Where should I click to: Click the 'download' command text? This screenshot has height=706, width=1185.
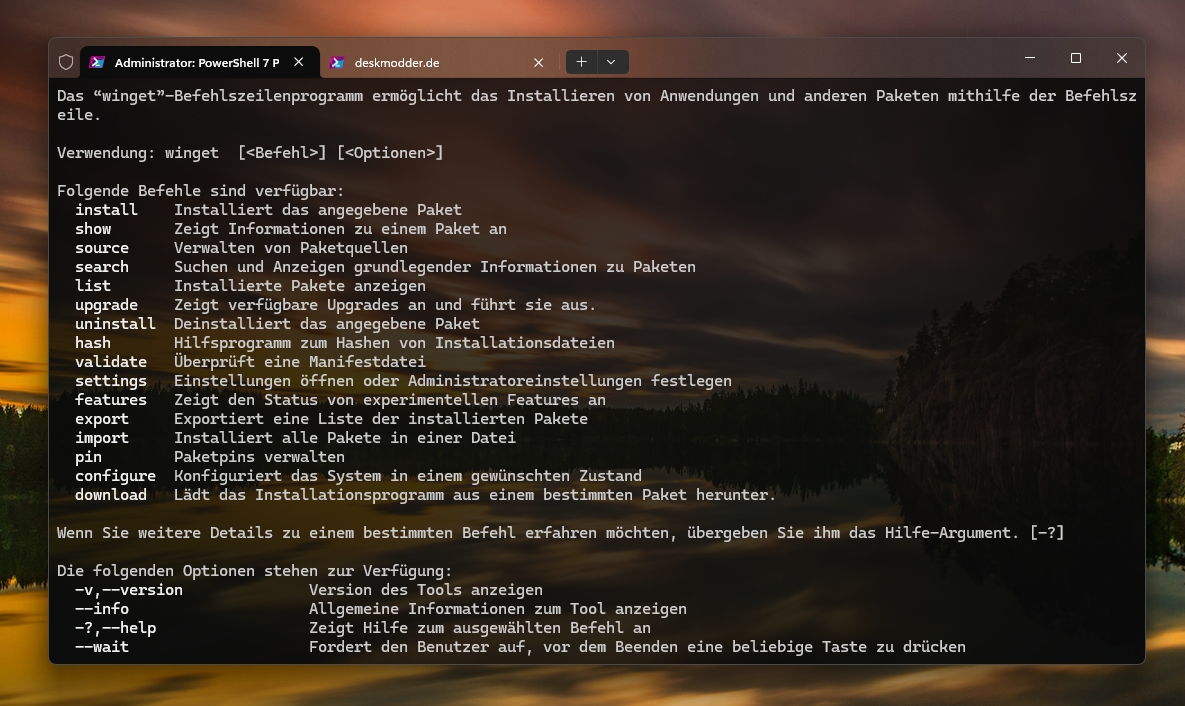(110, 494)
